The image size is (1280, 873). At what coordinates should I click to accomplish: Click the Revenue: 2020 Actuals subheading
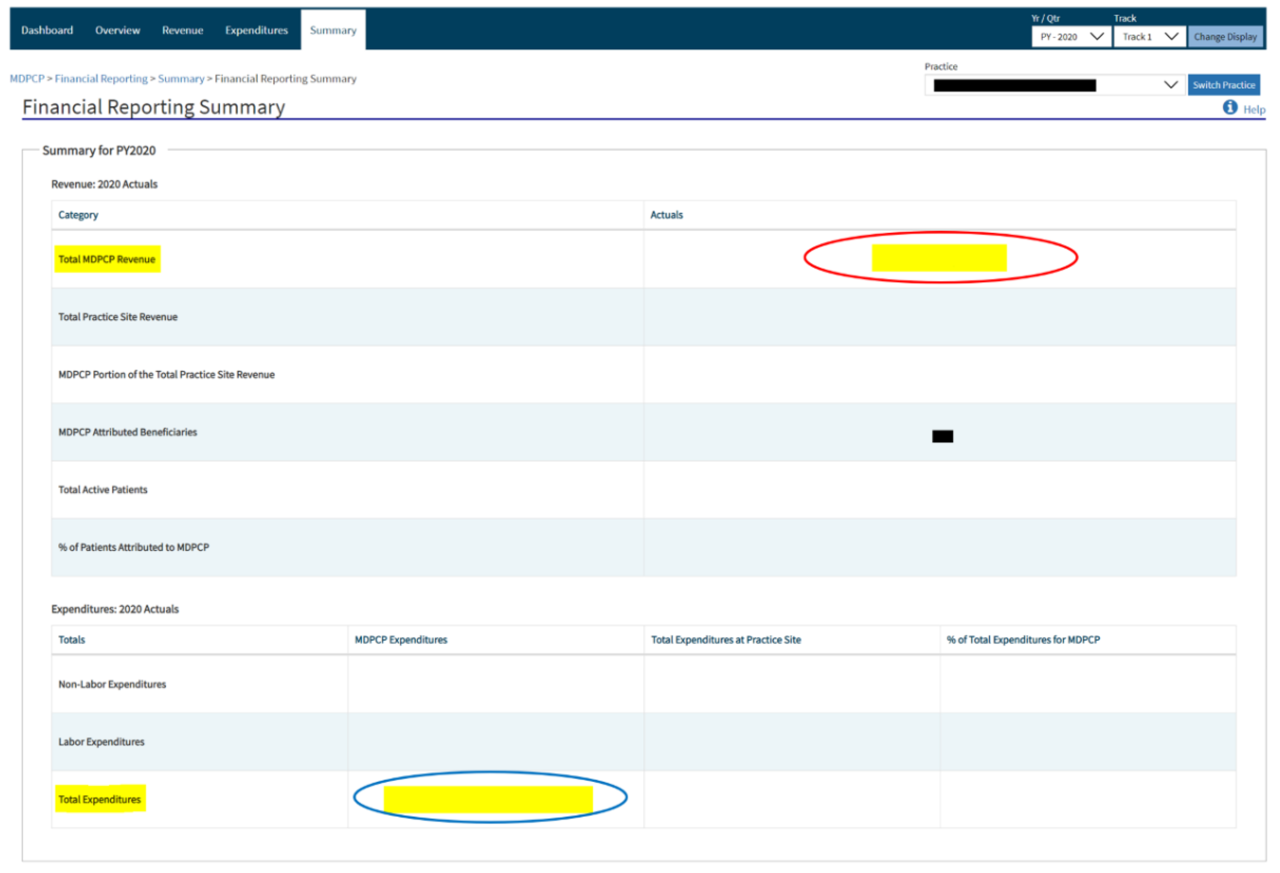(104, 185)
